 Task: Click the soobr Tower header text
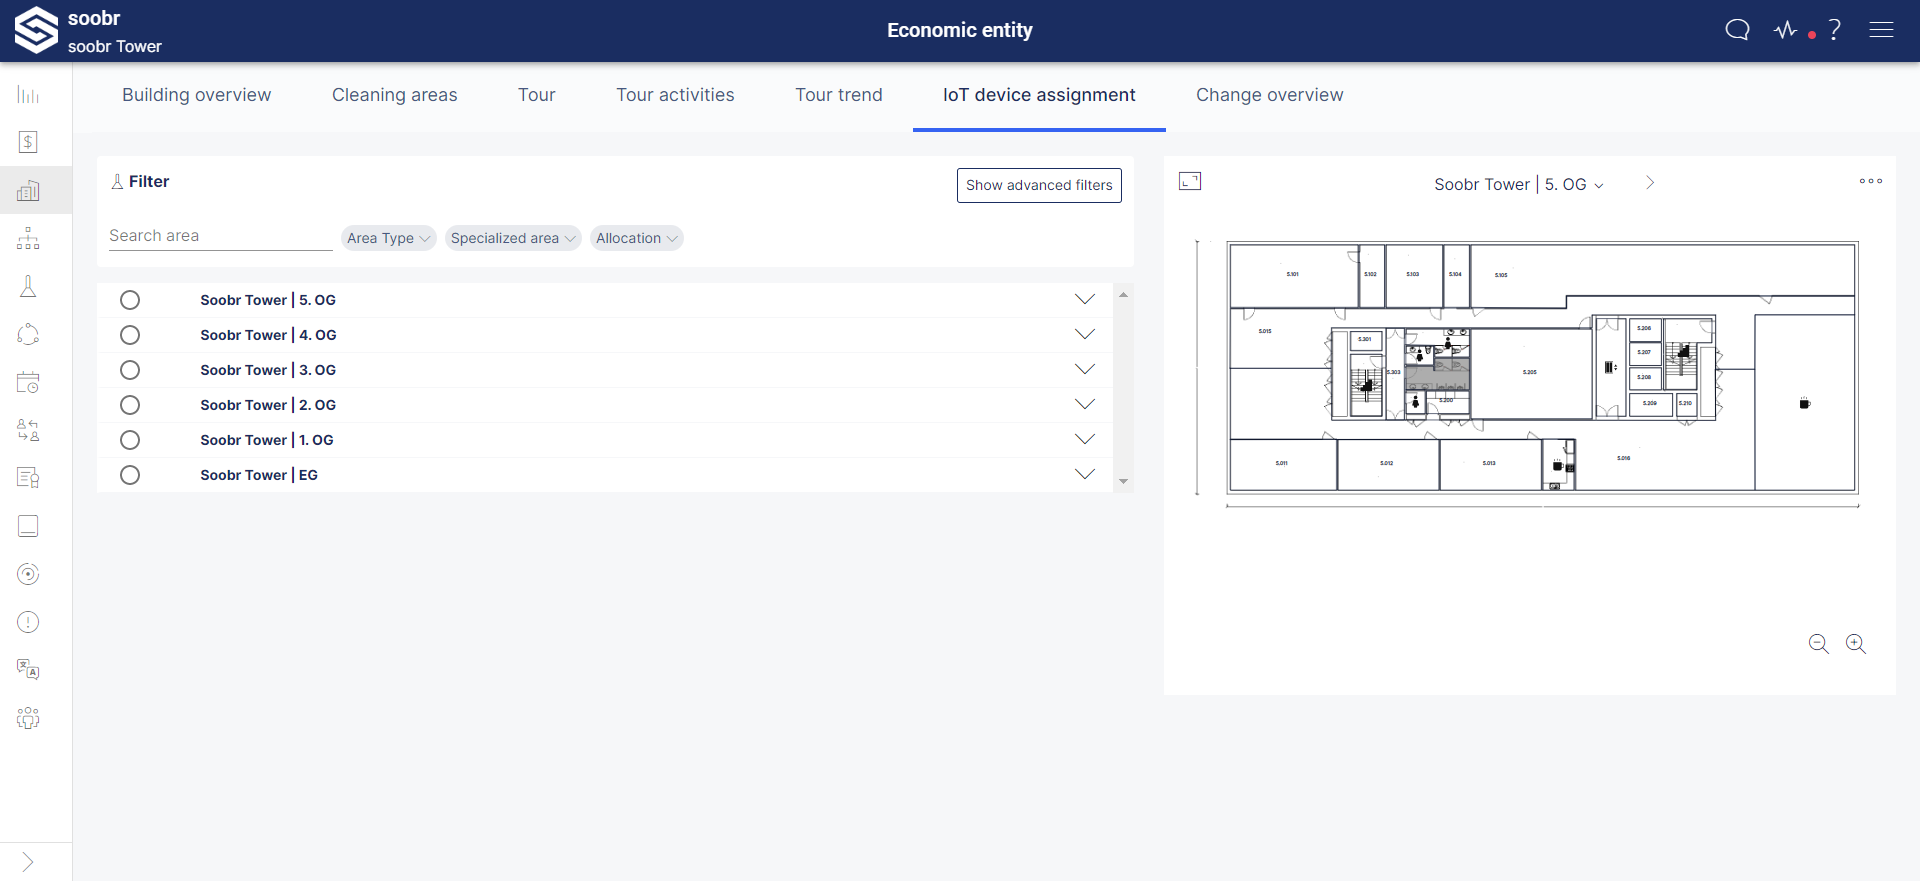pos(115,46)
